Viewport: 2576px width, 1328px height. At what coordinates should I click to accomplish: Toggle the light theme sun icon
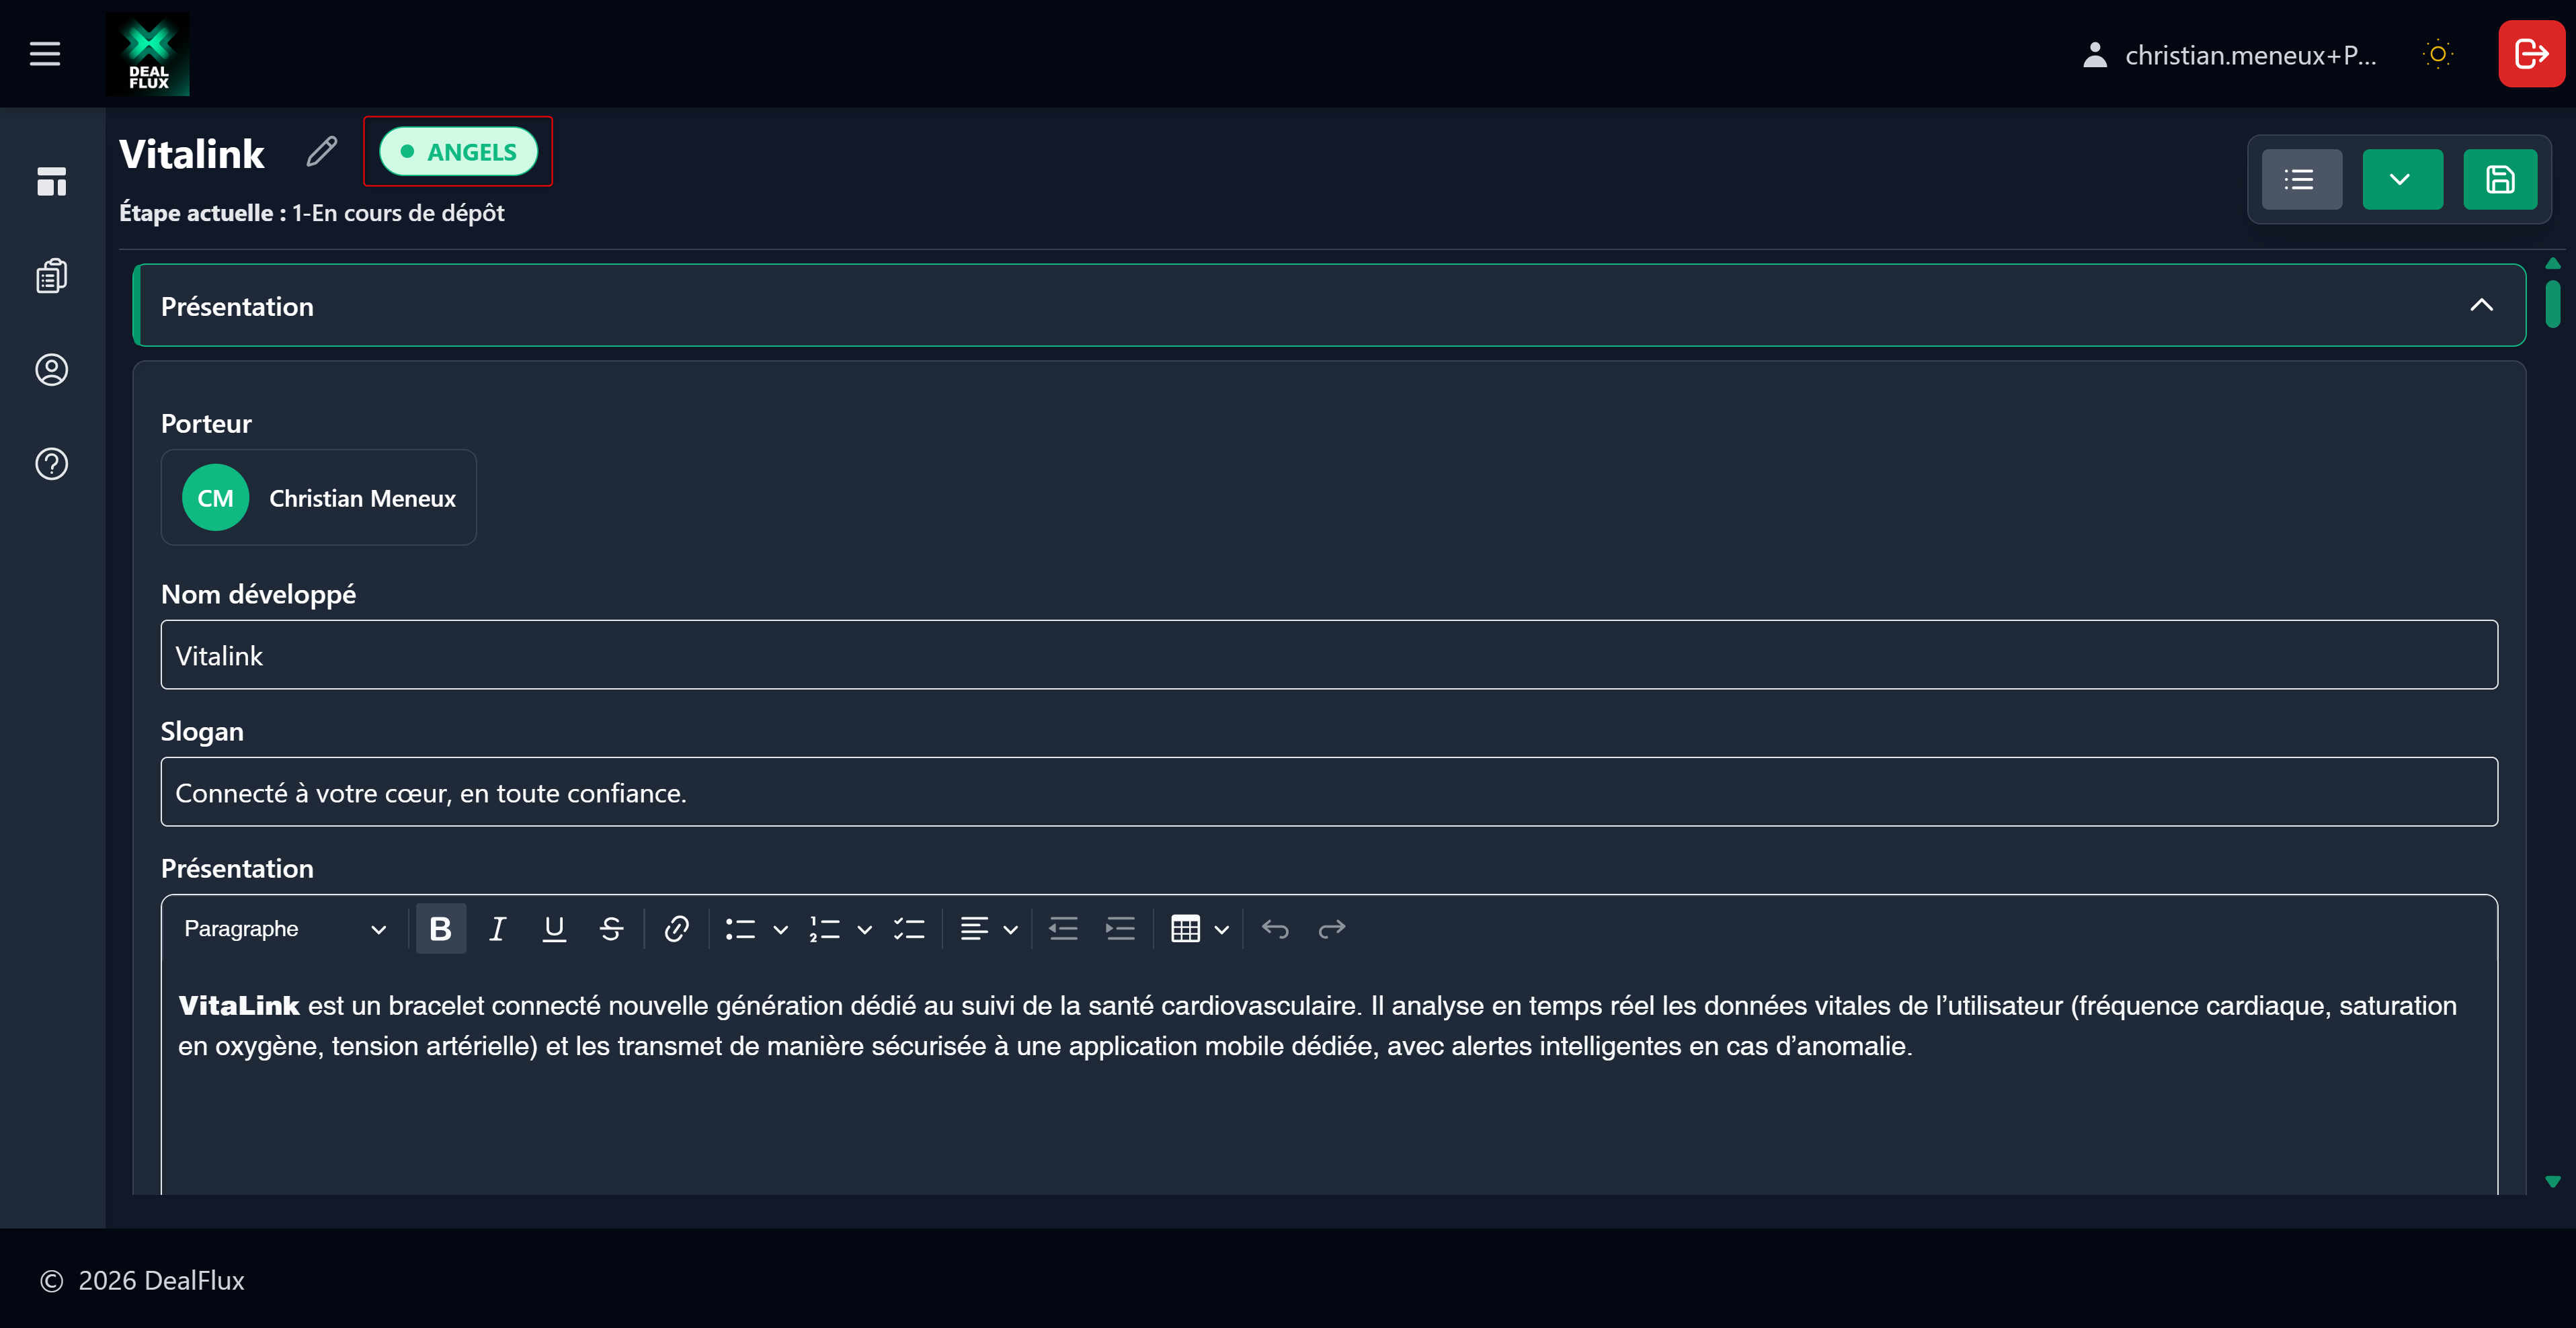click(2438, 54)
